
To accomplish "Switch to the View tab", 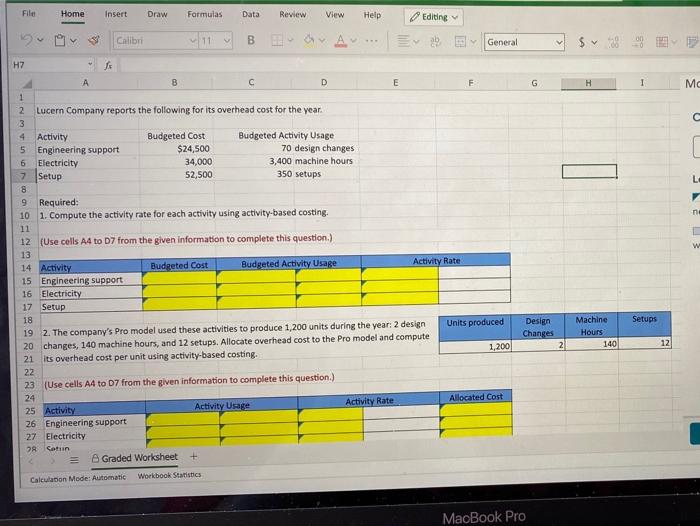I will tap(334, 14).
